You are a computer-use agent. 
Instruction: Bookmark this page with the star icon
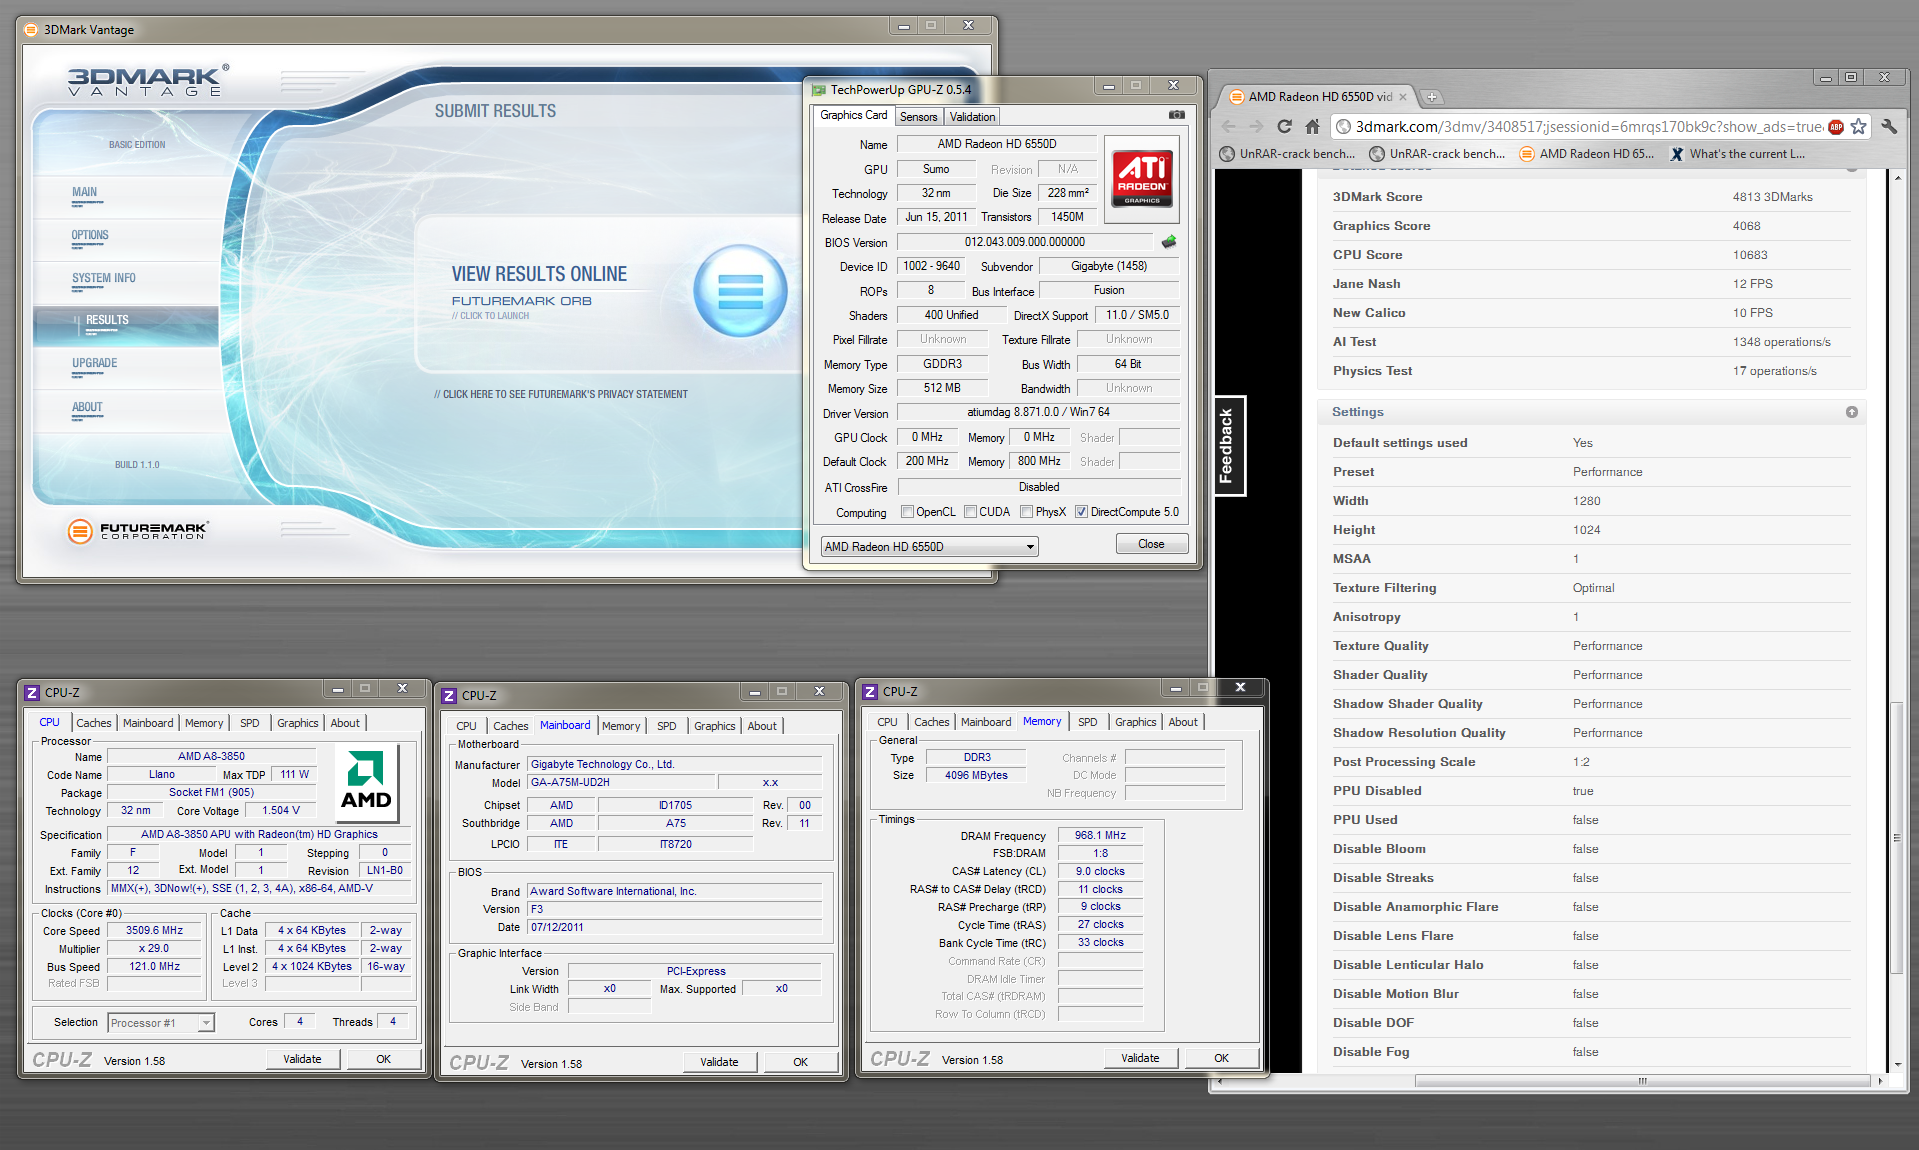click(x=1859, y=126)
